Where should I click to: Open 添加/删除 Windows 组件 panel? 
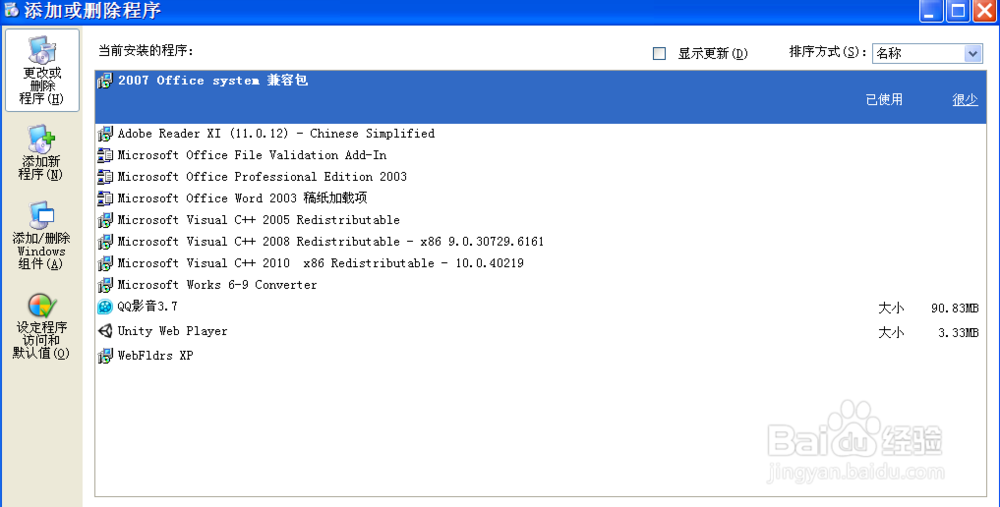tap(42, 236)
